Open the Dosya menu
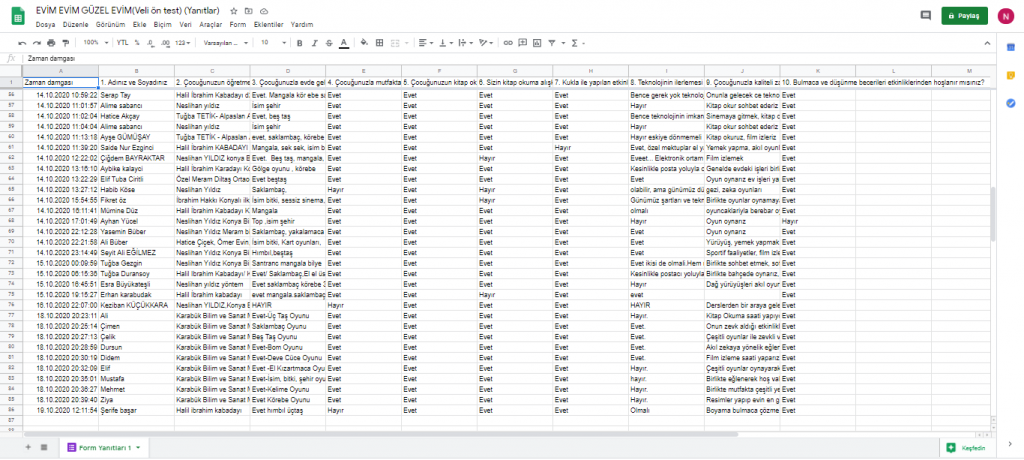1024x460 pixels. 45,22
